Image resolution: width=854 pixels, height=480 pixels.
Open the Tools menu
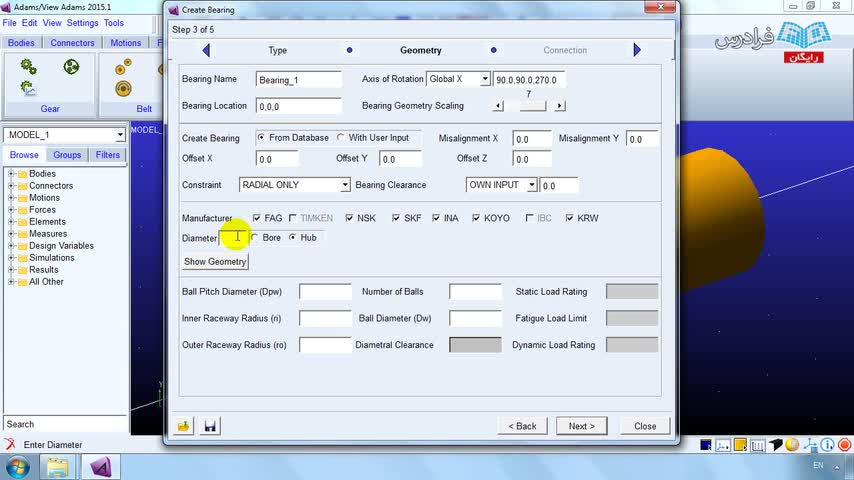click(x=114, y=23)
